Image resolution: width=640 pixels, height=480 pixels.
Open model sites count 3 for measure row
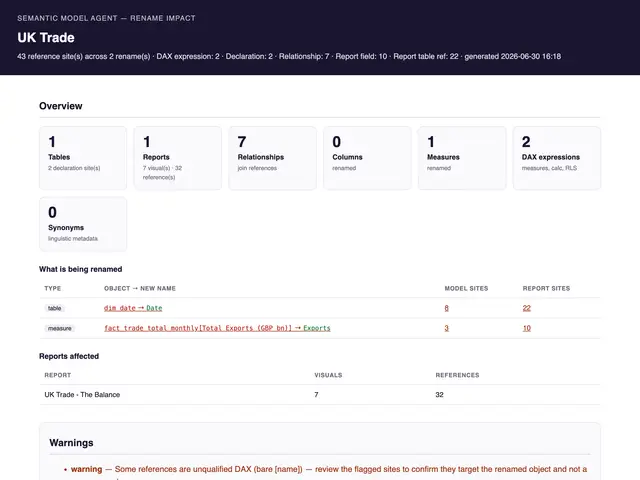pos(447,328)
